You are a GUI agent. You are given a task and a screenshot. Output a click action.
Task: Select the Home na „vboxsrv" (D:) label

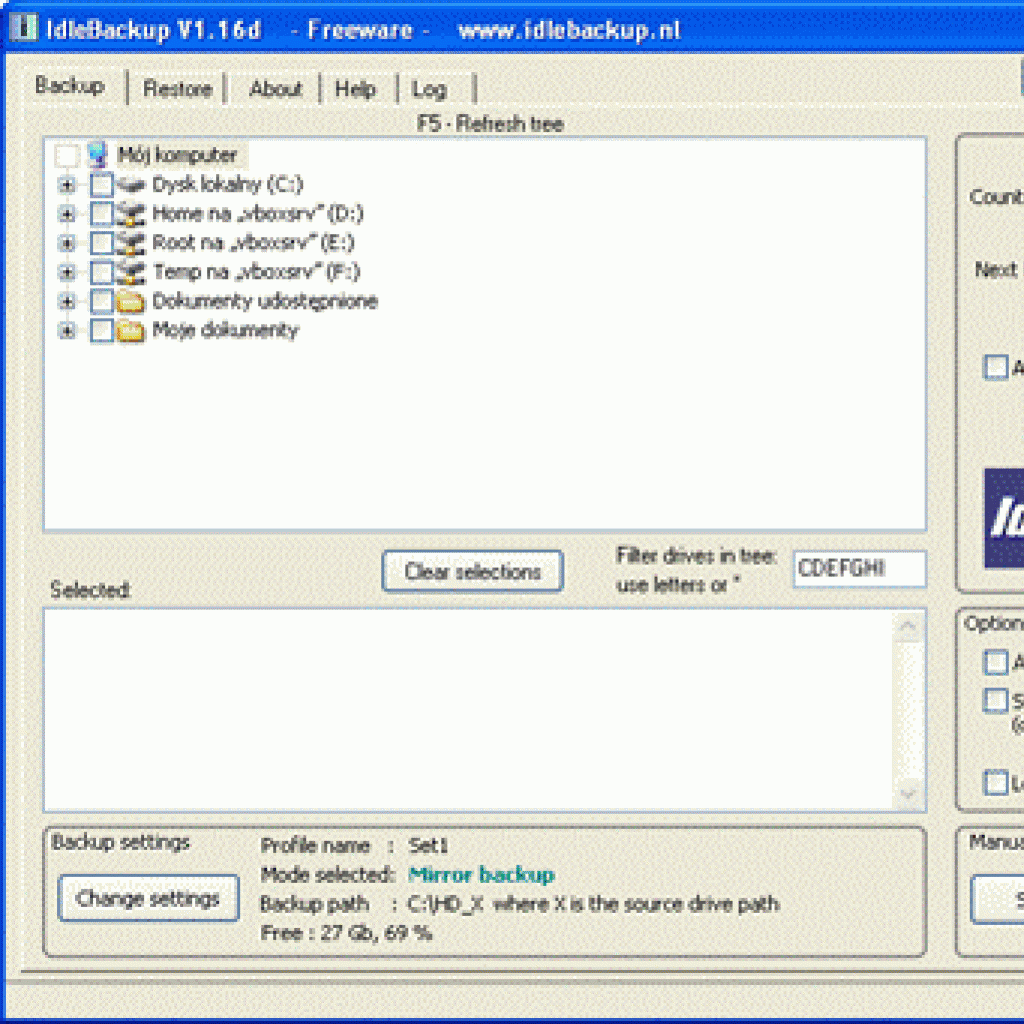(257, 214)
